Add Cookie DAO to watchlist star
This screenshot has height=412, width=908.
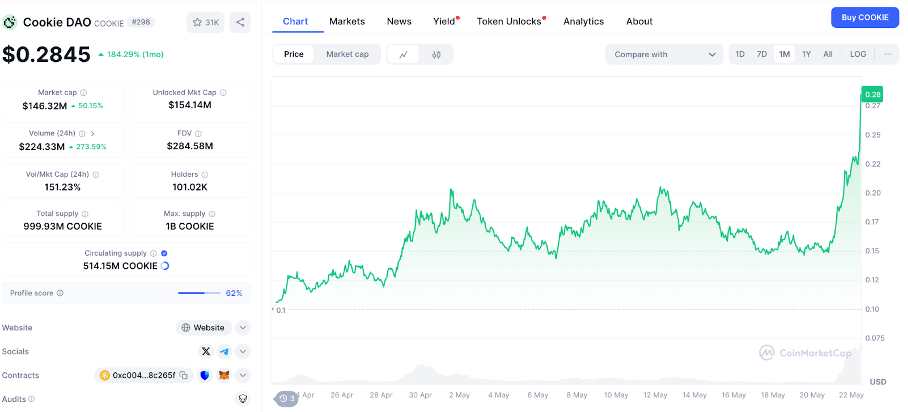click(x=206, y=21)
